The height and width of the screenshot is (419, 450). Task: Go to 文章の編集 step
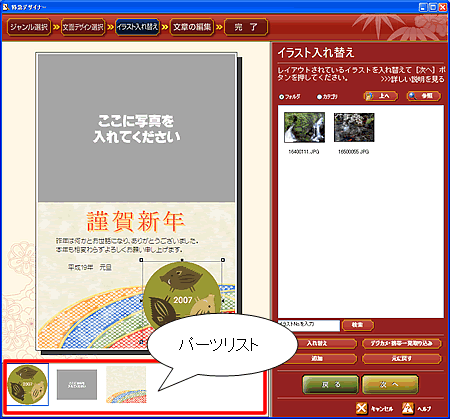[192, 27]
